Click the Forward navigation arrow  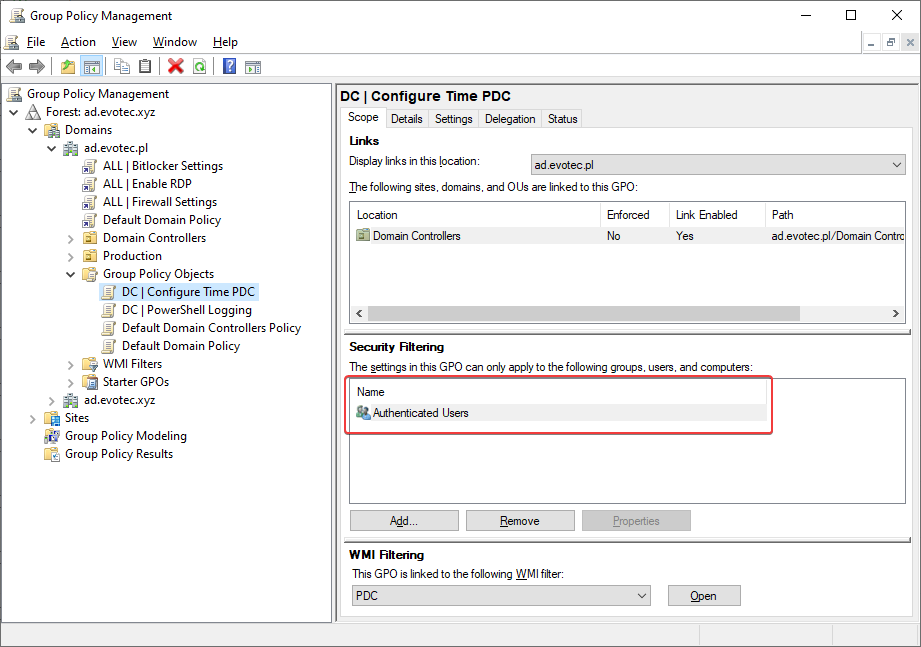coord(37,67)
